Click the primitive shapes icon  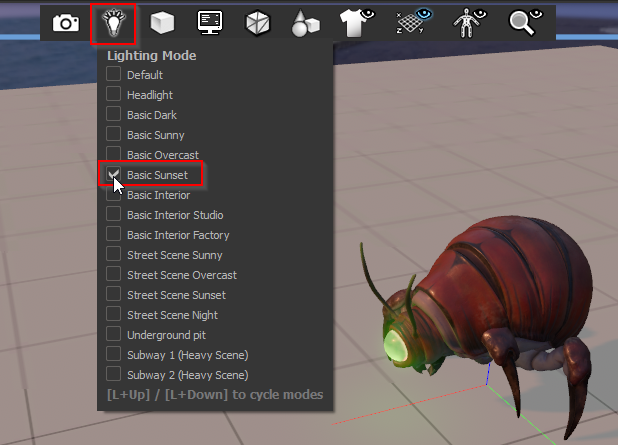[306, 22]
